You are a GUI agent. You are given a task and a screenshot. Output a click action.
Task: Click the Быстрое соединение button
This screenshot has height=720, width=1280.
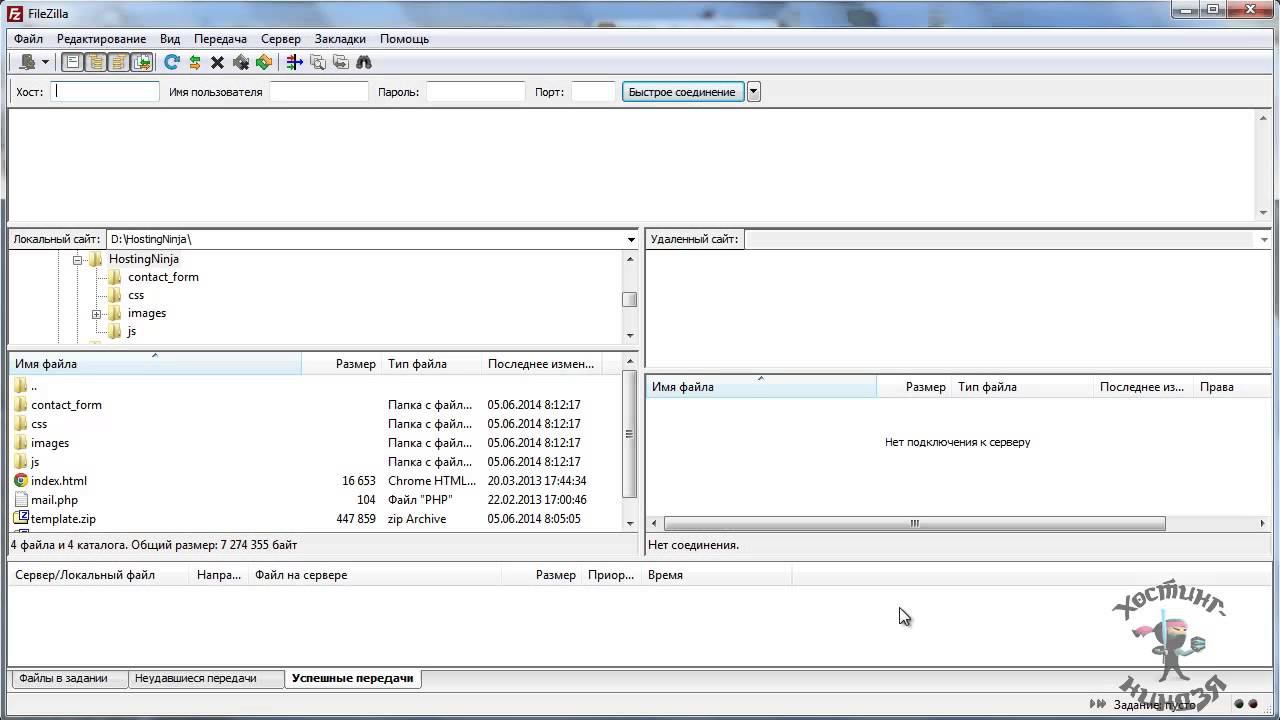pos(682,92)
